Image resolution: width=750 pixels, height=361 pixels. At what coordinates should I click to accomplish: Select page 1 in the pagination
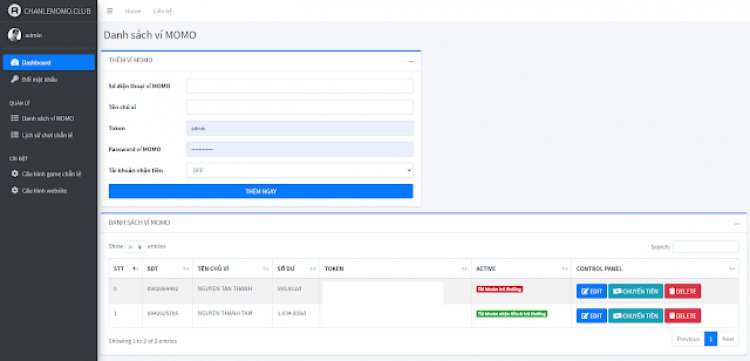click(x=711, y=339)
